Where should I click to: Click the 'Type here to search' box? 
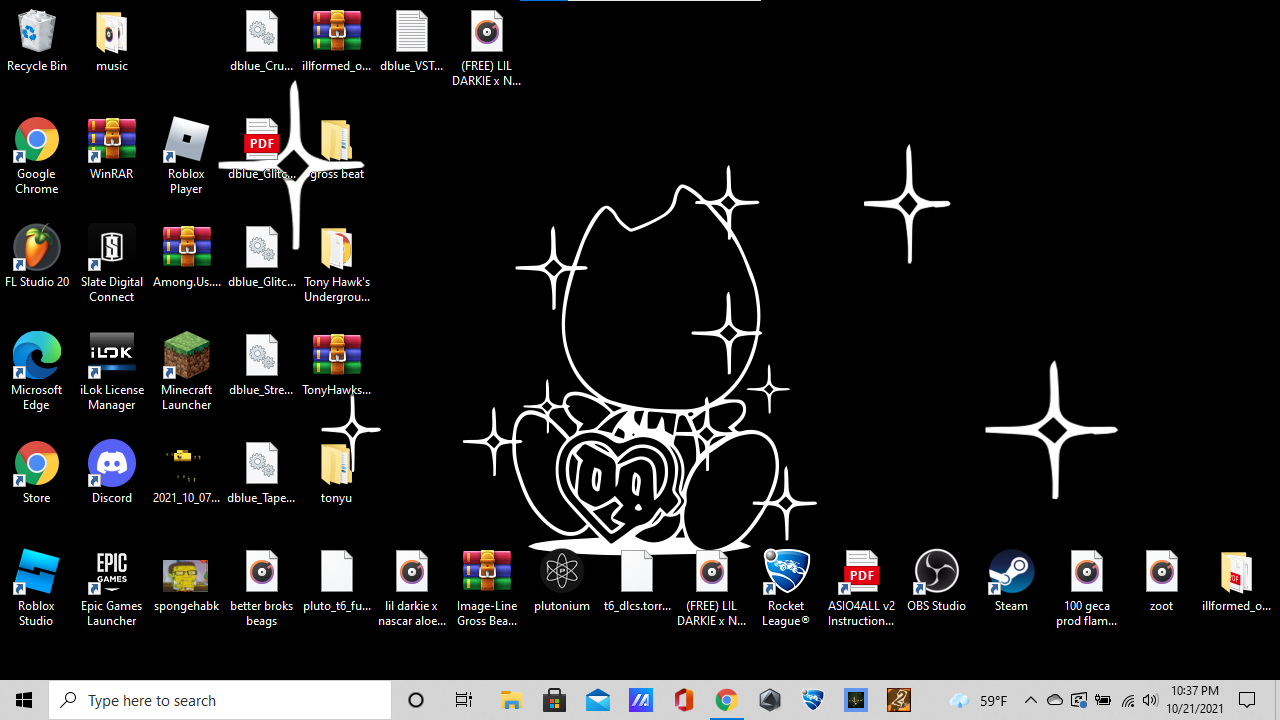click(x=220, y=700)
